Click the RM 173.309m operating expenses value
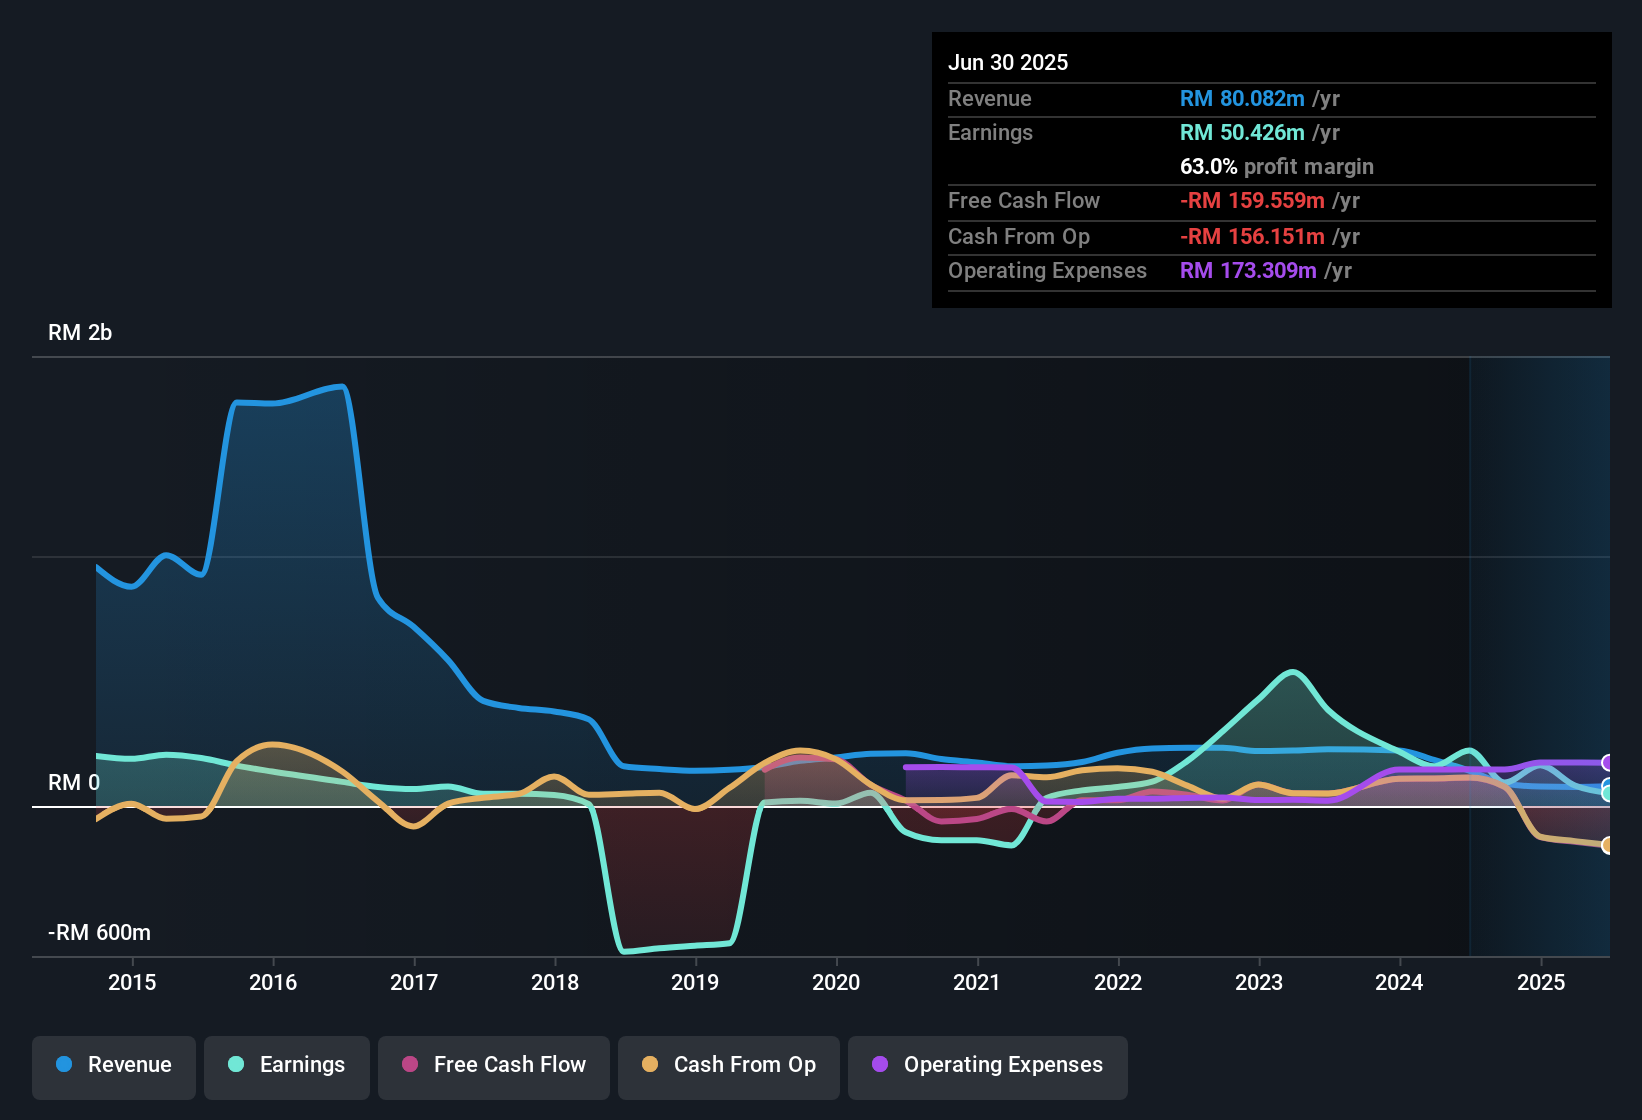Viewport: 1642px width, 1120px height. point(1248,270)
